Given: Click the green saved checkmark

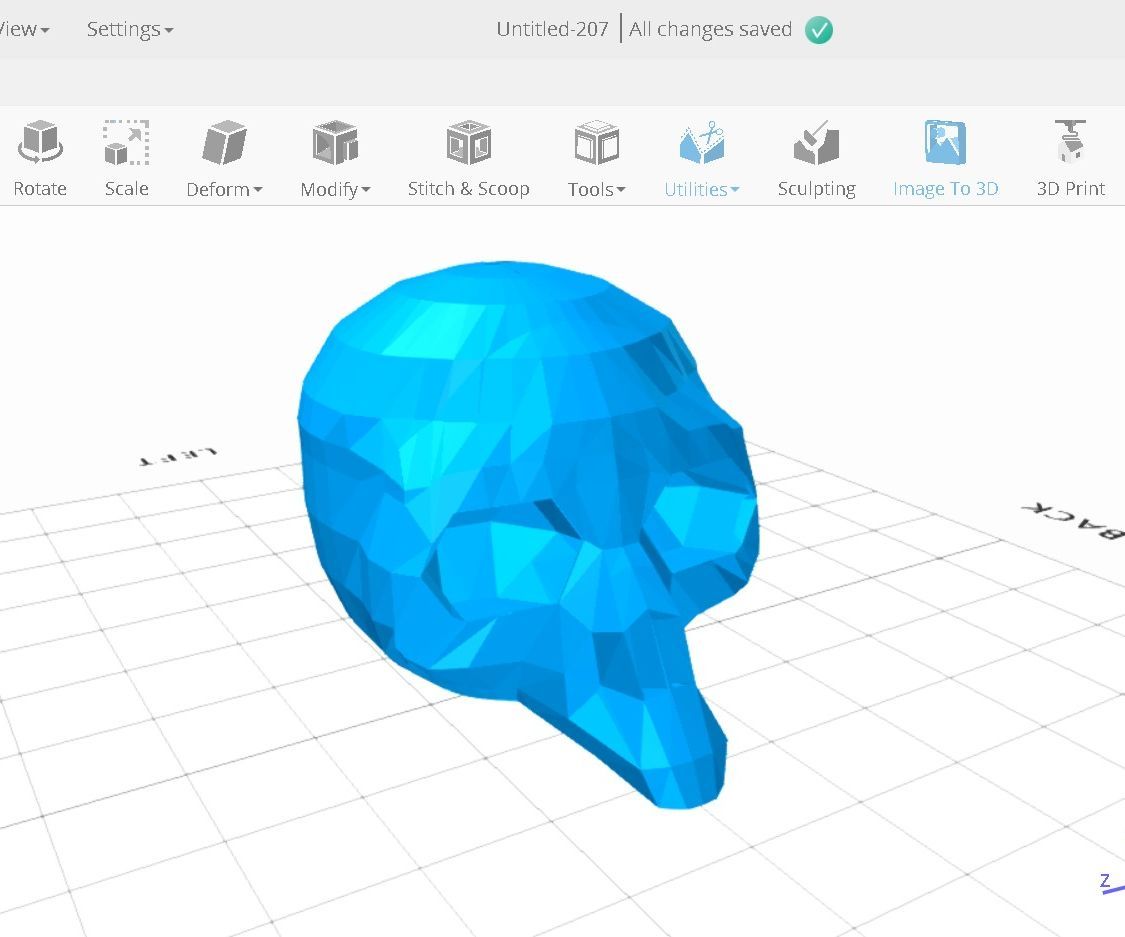Looking at the screenshot, I should (x=818, y=30).
